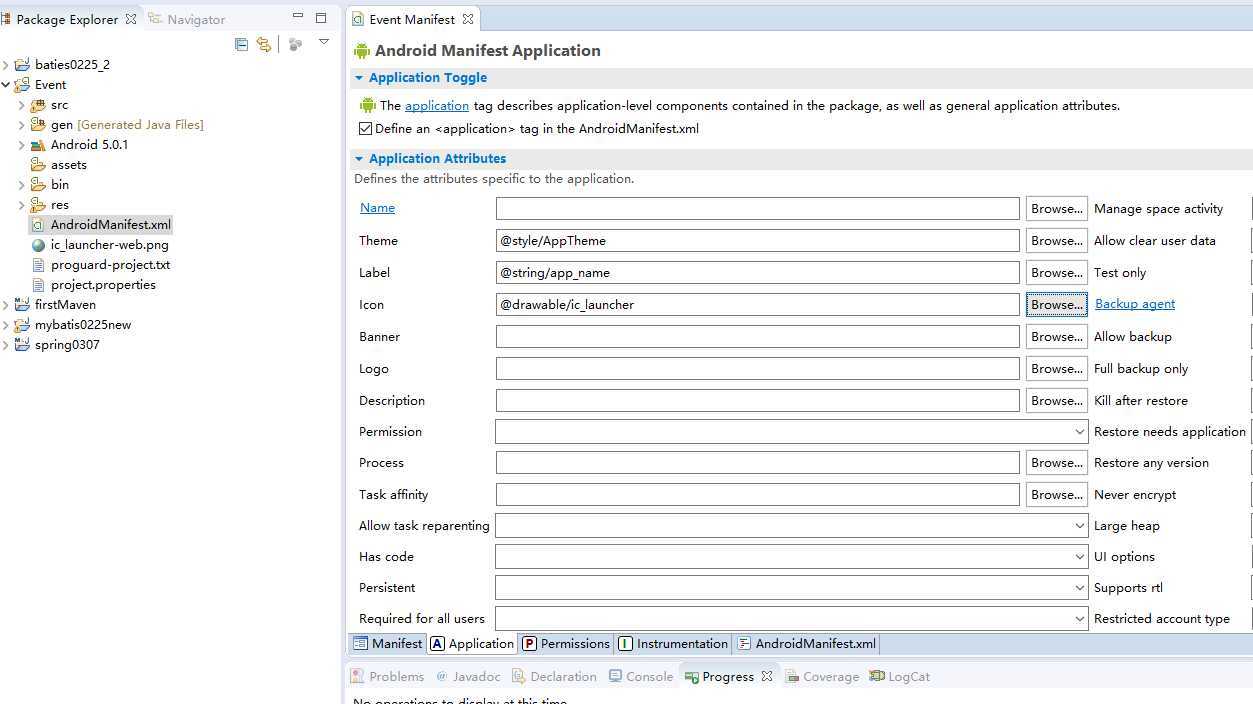Browse for the Logo attribute

[x=1057, y=369]
